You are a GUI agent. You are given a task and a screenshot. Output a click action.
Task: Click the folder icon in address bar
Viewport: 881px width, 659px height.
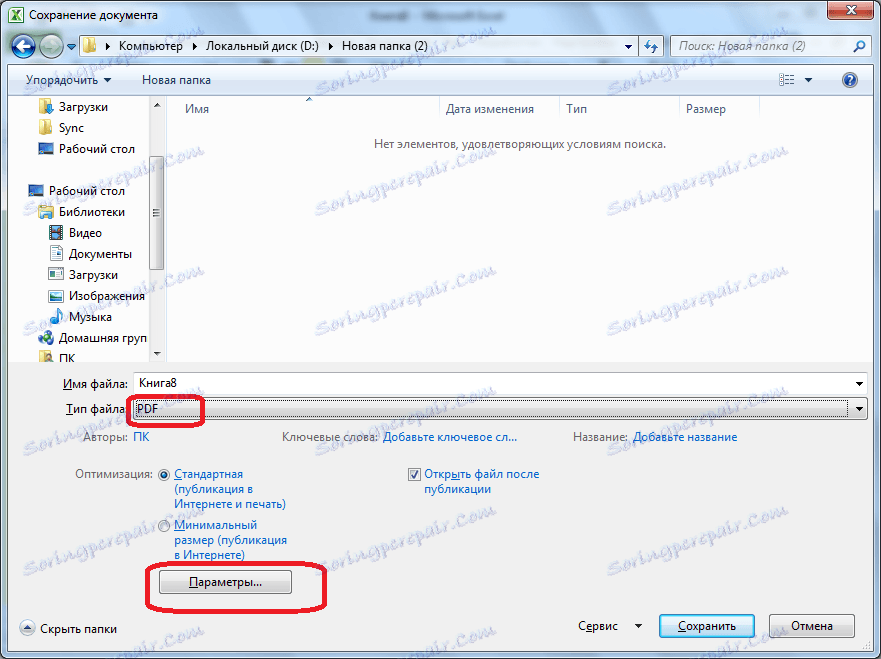89,46
